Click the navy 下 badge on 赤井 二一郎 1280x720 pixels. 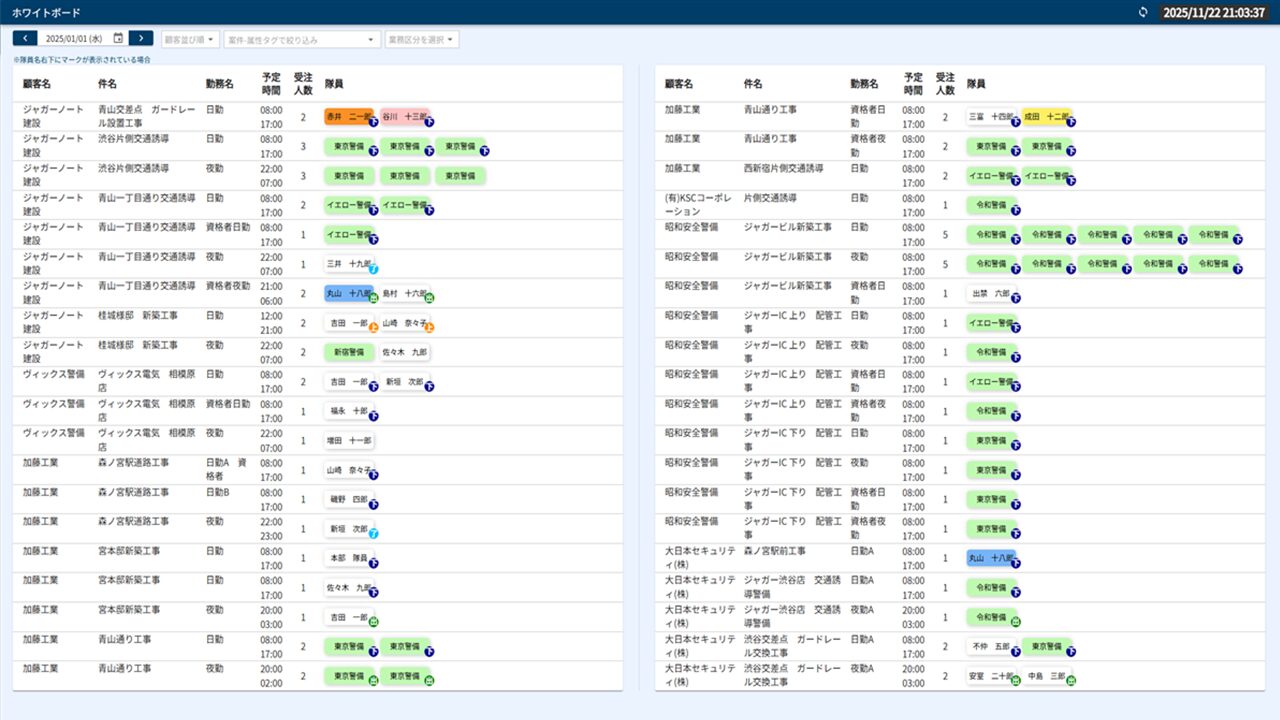click(373, 122)
